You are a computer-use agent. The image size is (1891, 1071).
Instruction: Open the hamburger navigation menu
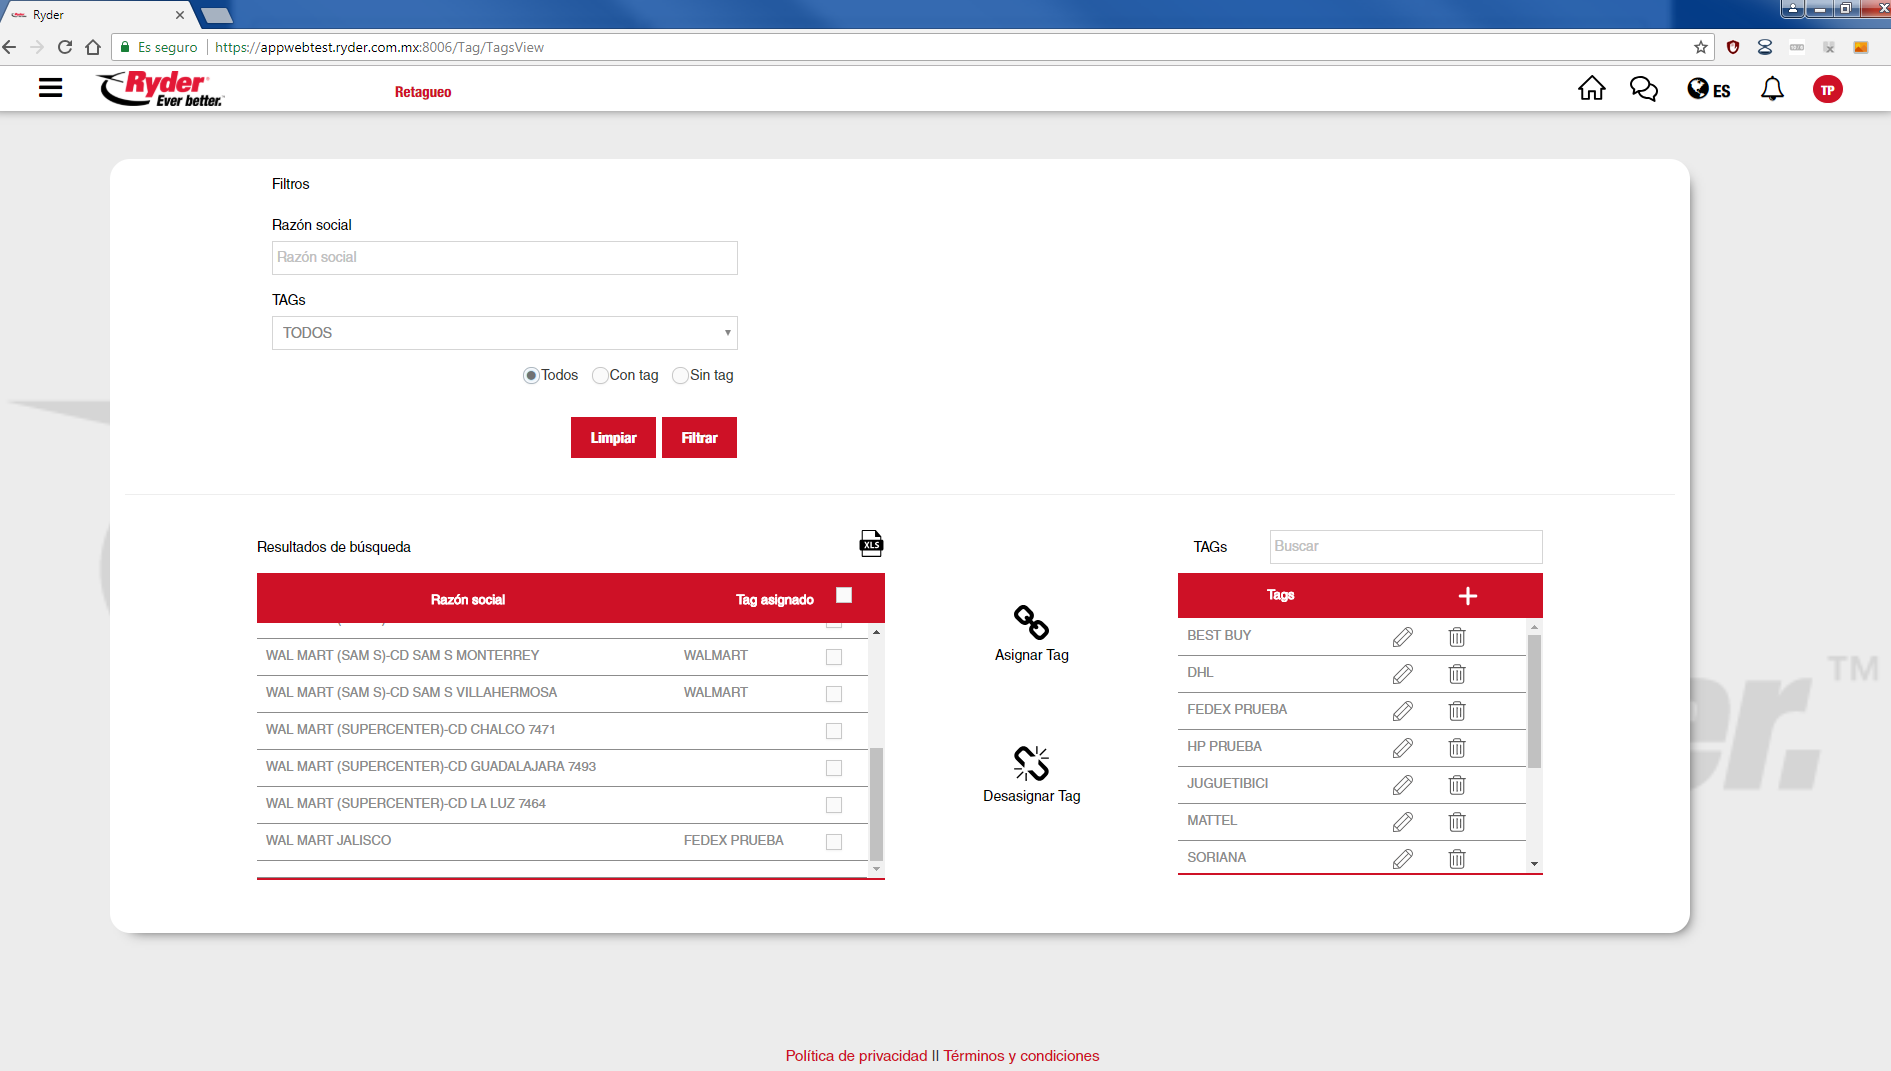pos(50,88)
